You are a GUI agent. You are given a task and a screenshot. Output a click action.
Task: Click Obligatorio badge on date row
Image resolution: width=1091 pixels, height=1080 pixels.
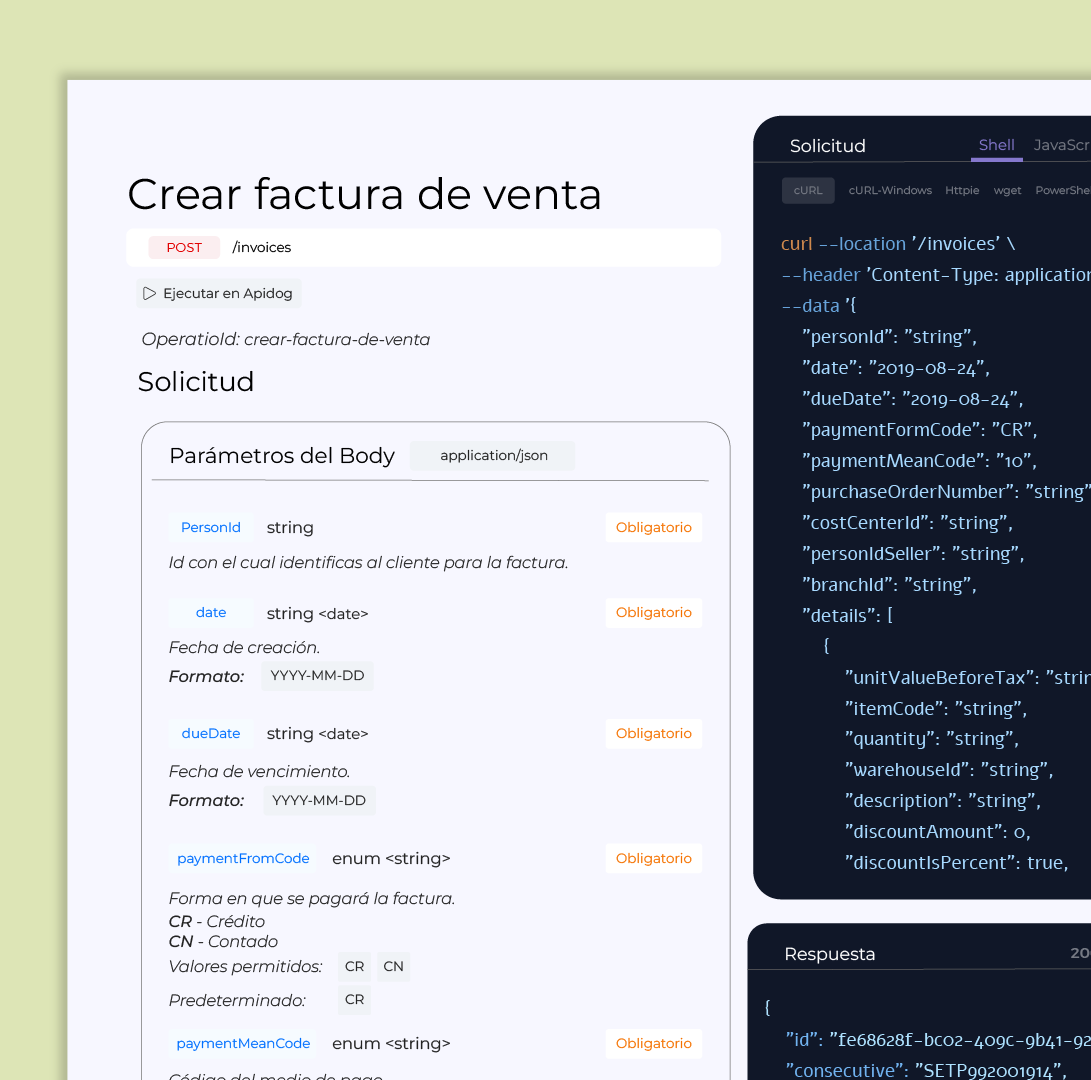click(653, 612)
